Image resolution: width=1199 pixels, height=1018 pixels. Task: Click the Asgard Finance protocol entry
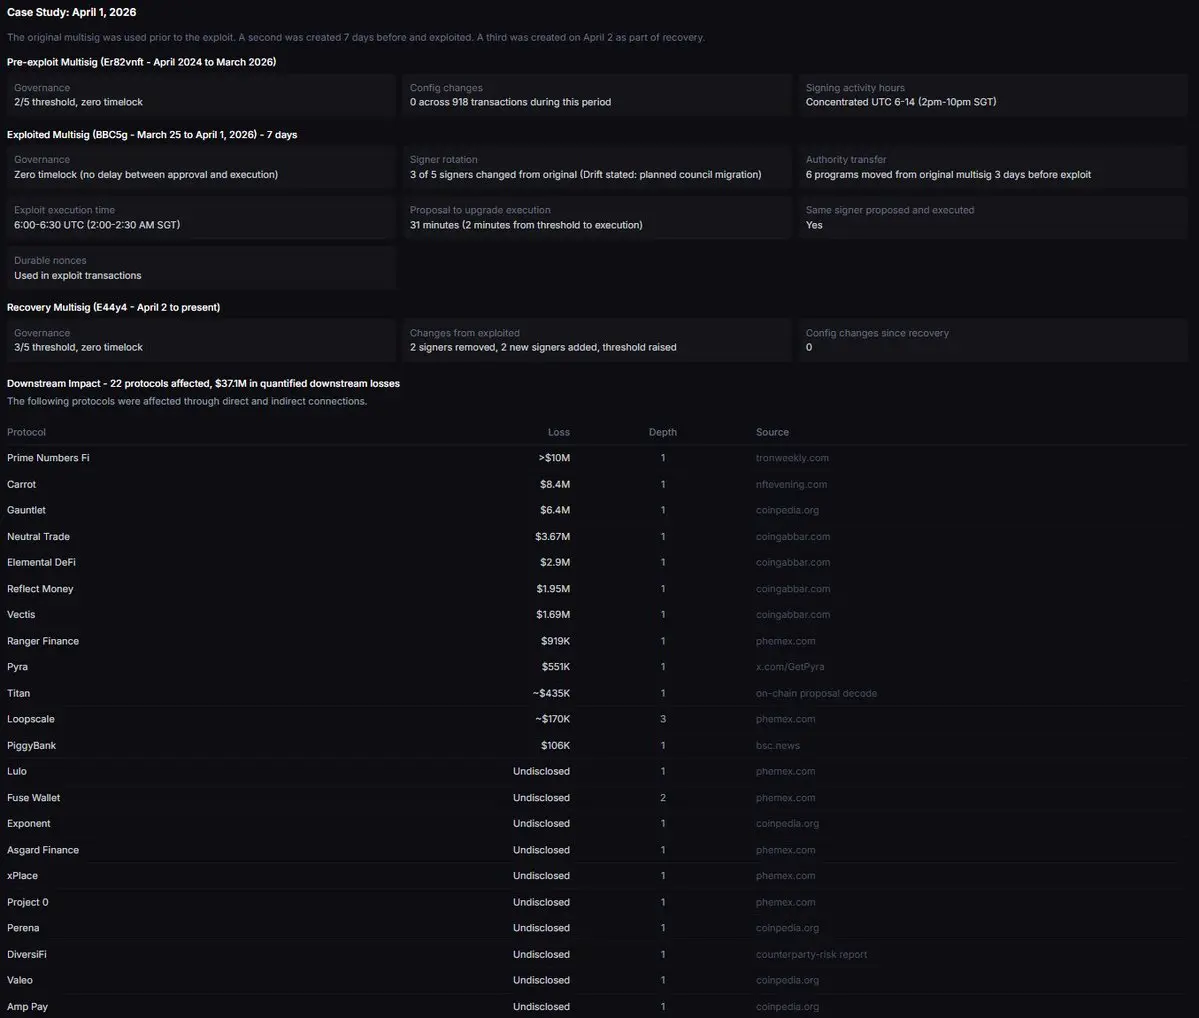click(x=43, y=850)
